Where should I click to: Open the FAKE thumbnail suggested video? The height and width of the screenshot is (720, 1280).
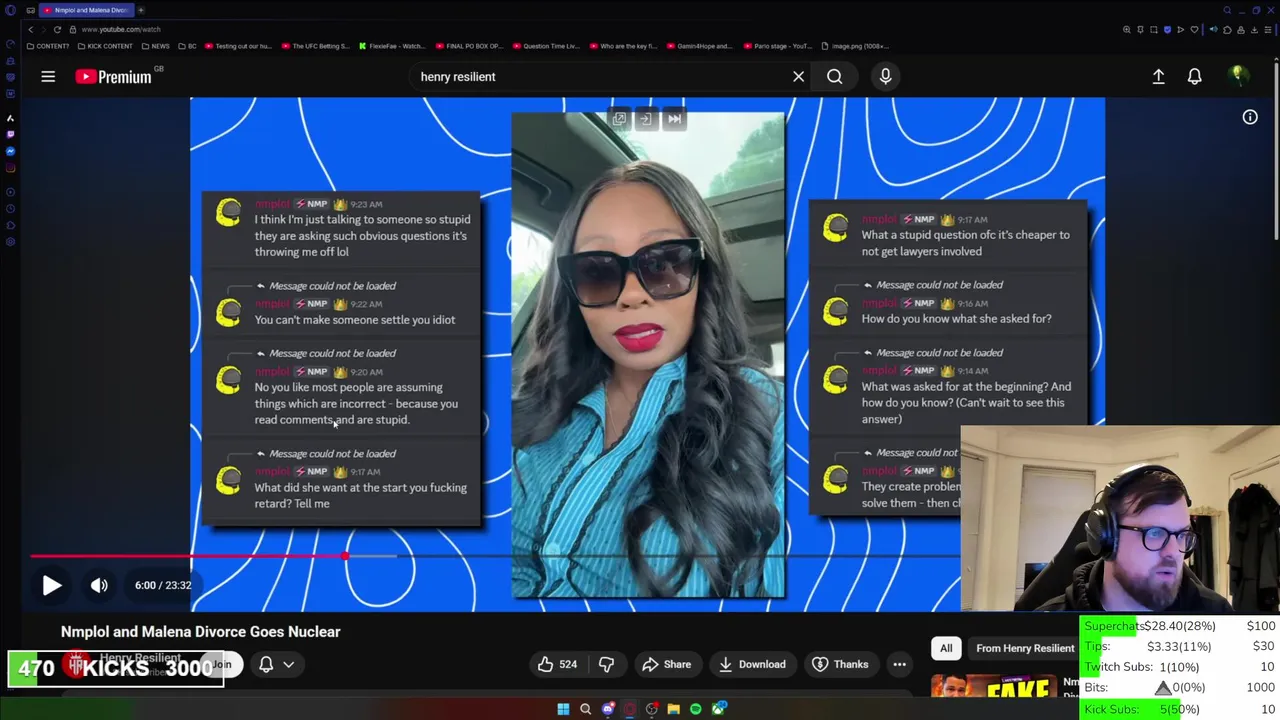994,688
